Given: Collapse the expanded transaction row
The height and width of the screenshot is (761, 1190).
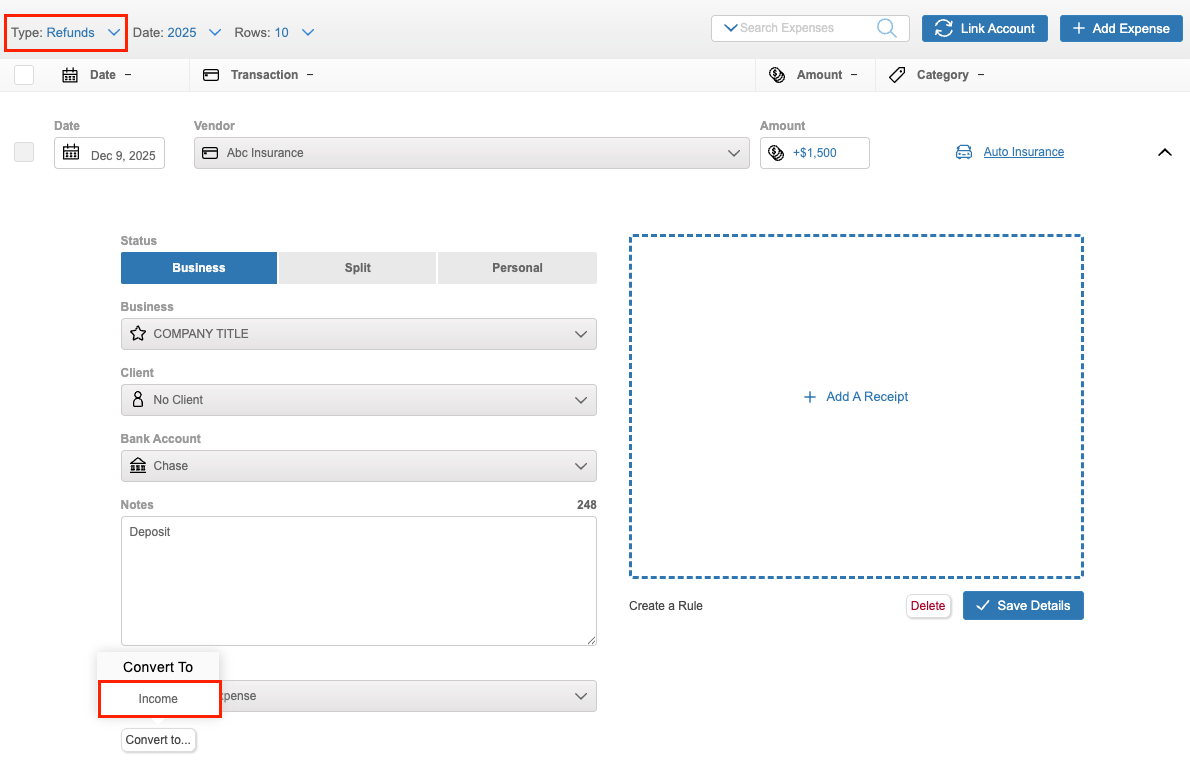Looking at the screenshot, I should (1164, 152).
